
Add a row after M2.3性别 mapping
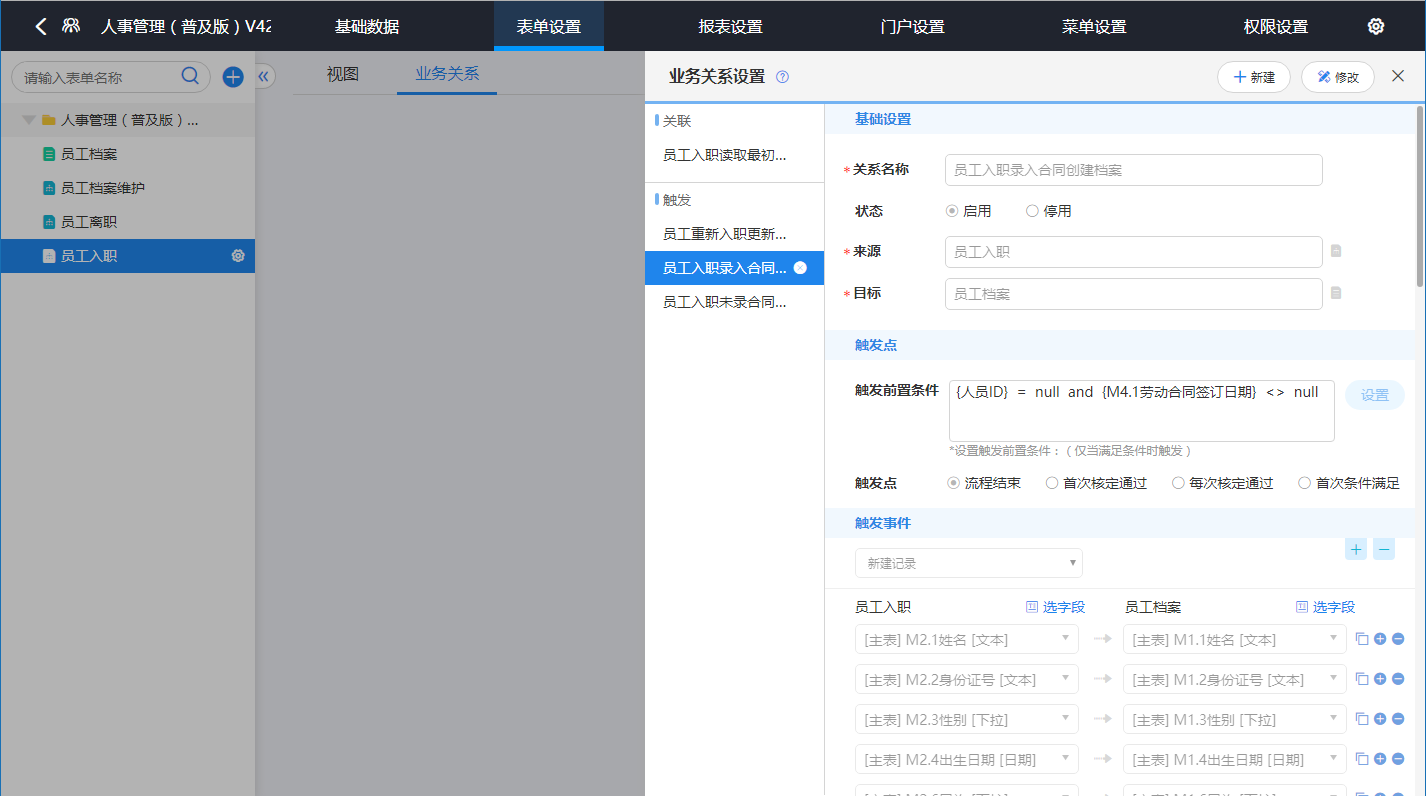[x=1380, y=719]
